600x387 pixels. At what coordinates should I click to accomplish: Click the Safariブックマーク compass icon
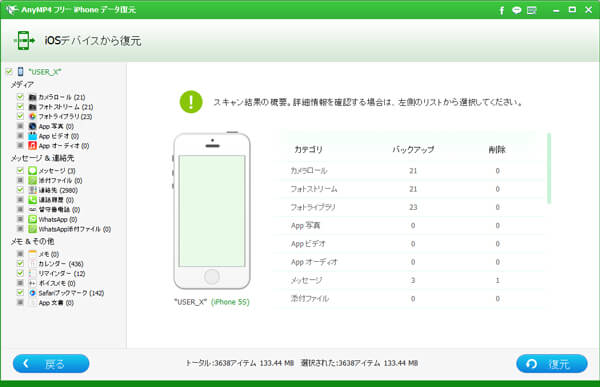click(x=33, y=293)
